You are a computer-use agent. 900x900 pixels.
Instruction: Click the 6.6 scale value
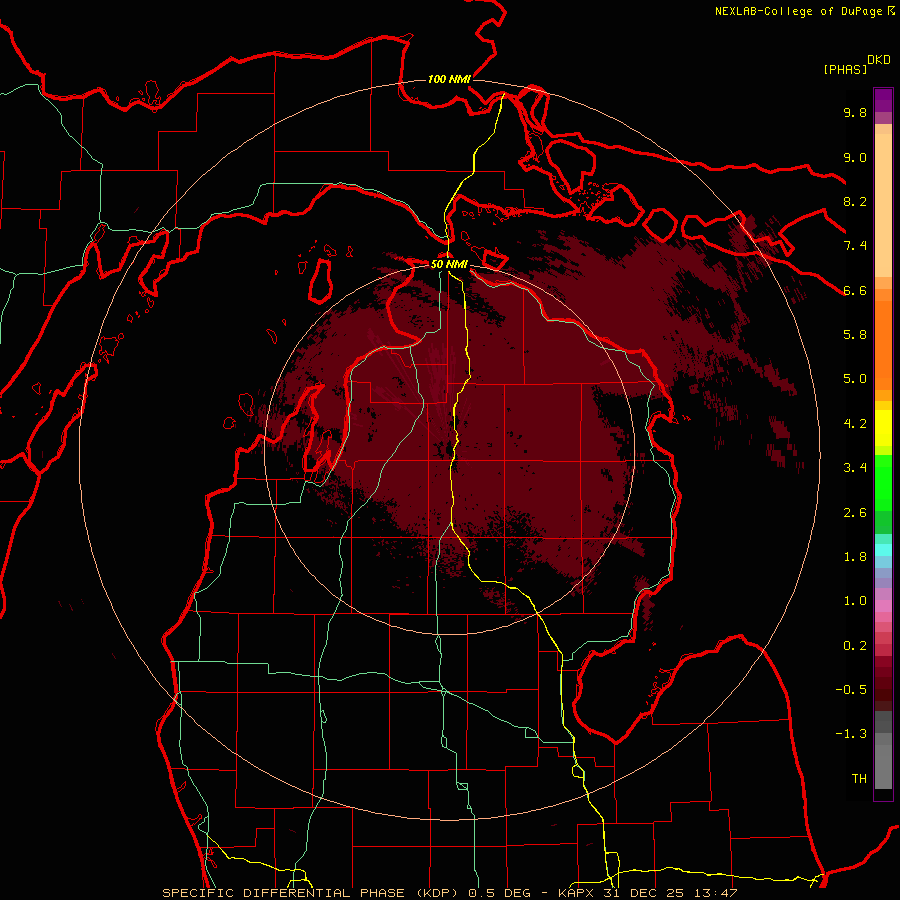[x=855, y=290]
